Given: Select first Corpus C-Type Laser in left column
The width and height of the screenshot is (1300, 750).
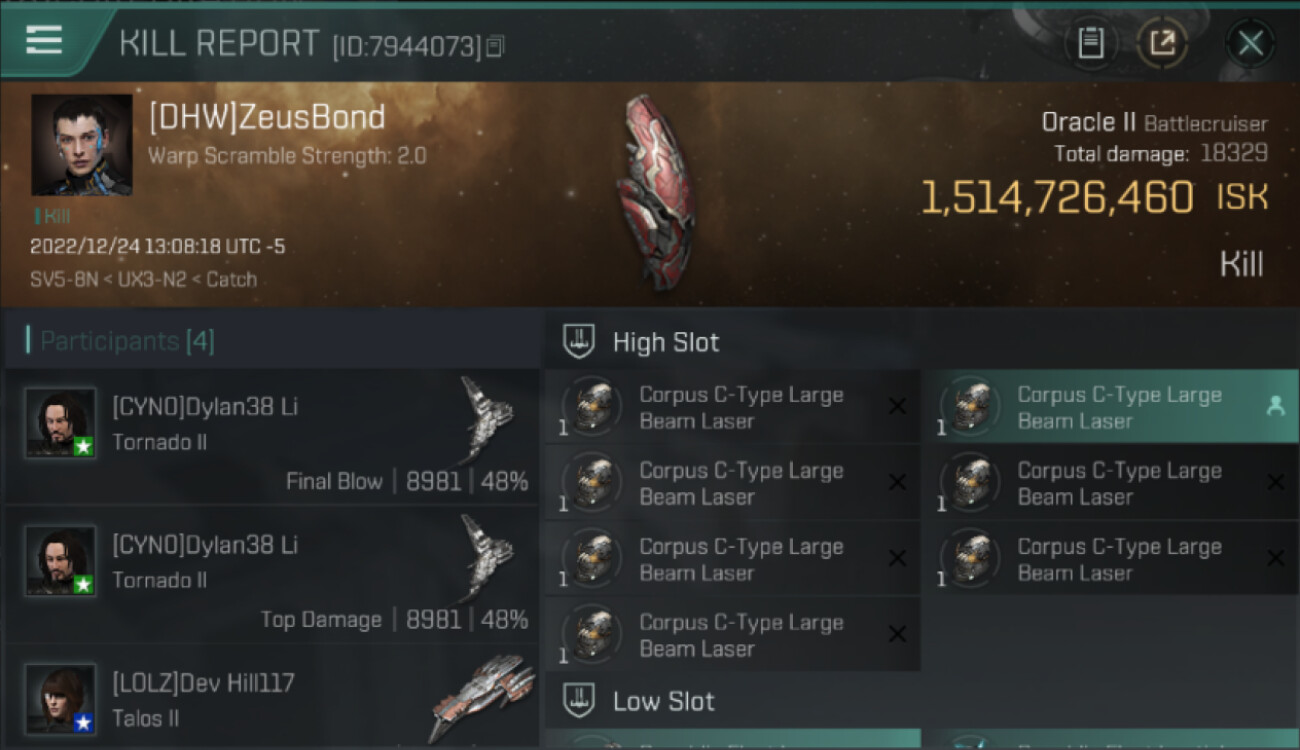Looking at the screenshot, I should coord(731,407).
